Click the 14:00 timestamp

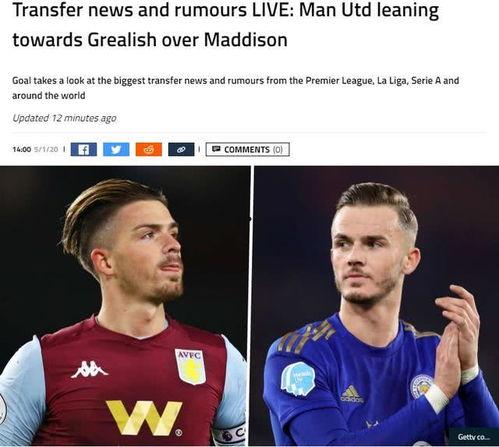pyautogui.click(x=22, y=149)
